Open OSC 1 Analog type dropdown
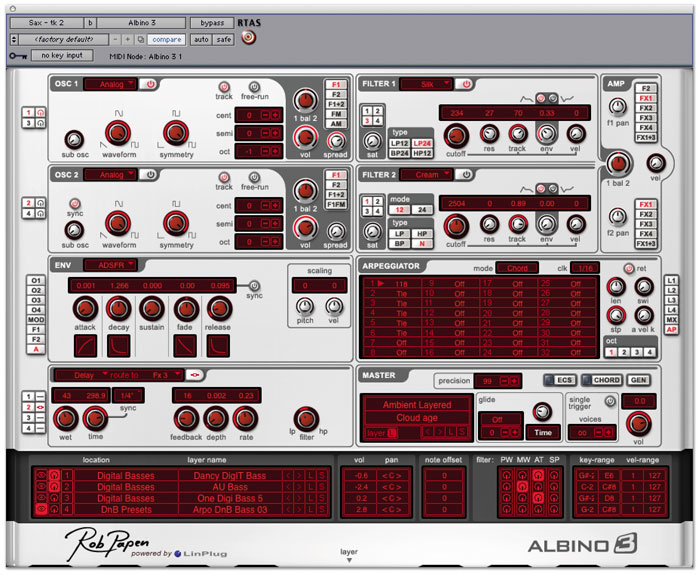Screen dimensions: 700x575 click(x=110, y=84)
